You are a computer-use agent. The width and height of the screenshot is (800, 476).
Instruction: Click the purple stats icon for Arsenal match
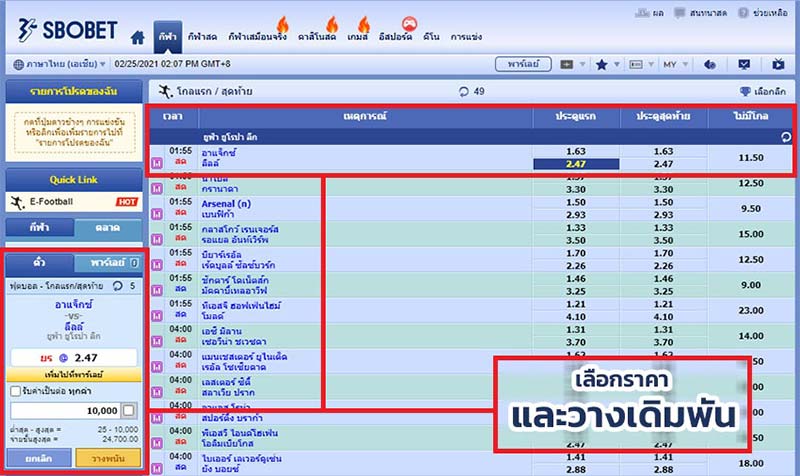click(157, 214)
